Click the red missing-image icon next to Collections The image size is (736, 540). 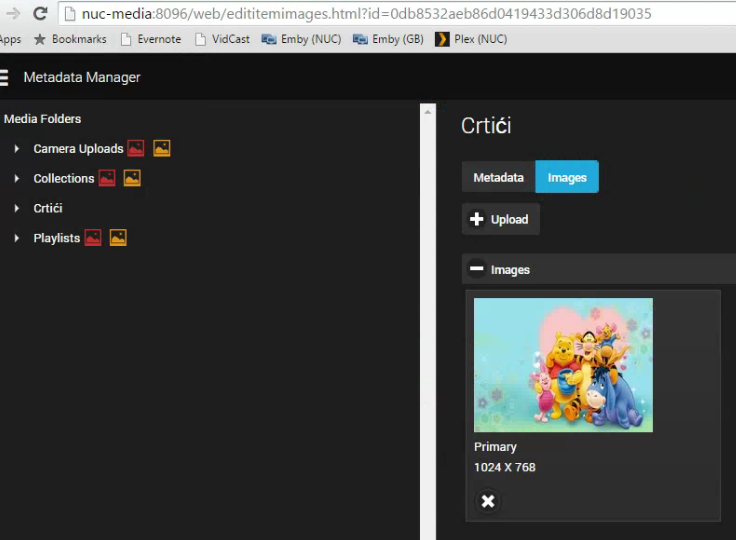[107, 178]
